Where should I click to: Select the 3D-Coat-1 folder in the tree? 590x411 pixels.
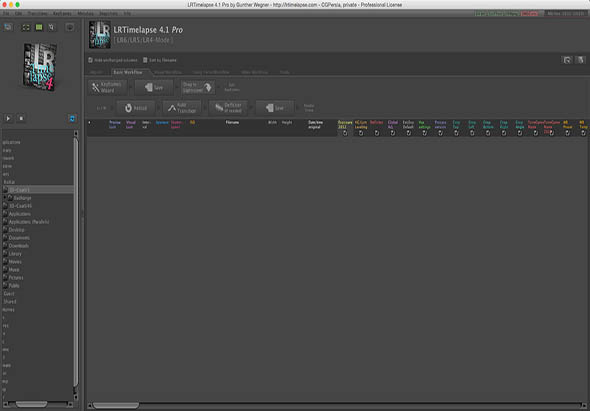[38, 190]
